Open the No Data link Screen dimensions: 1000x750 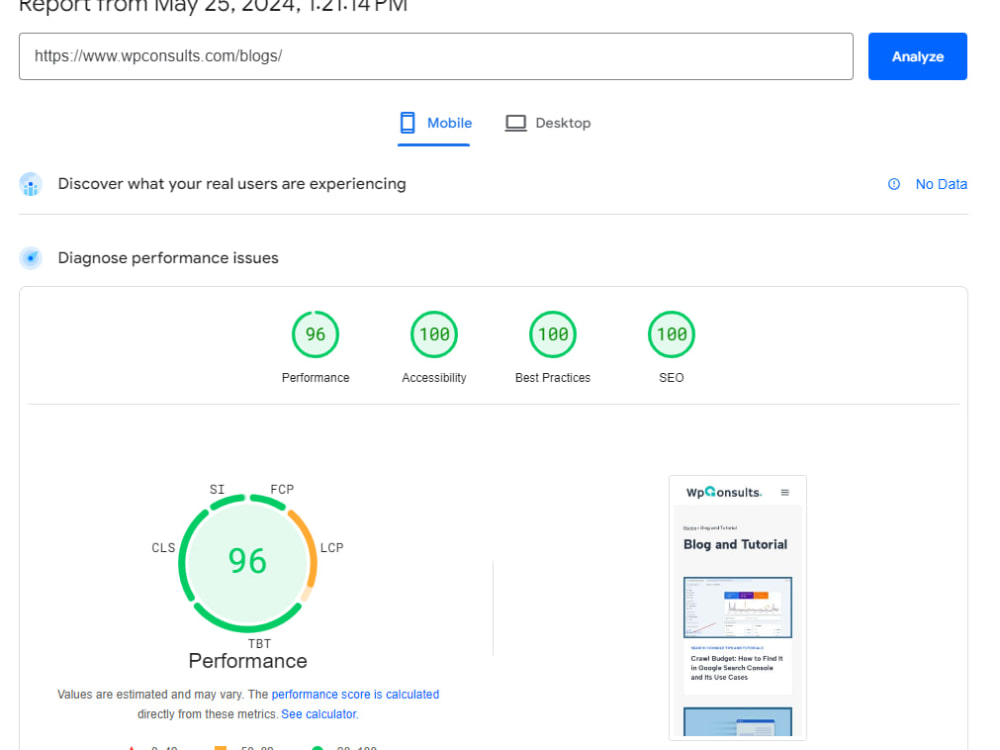pos(941,184)
